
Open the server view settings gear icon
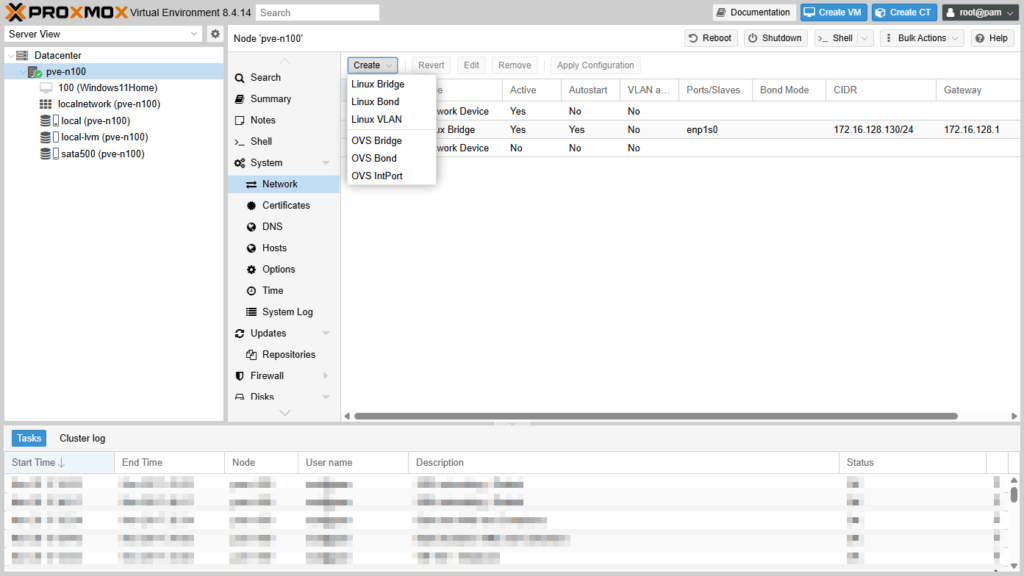coord(215,34)
